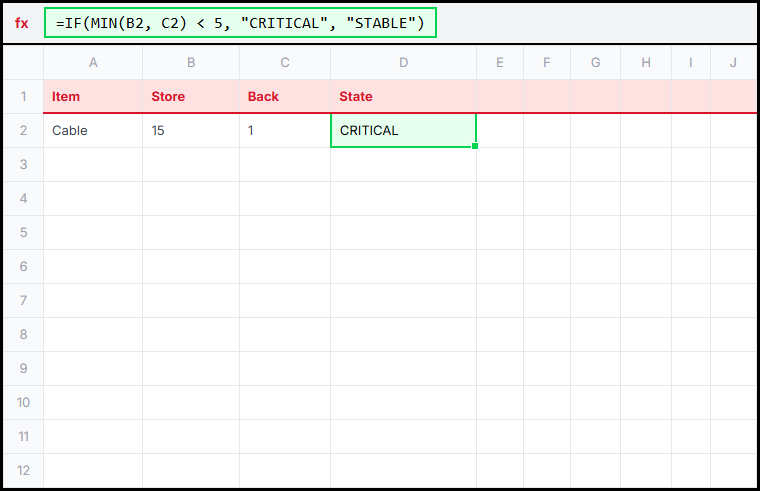Select column B header

191,63
